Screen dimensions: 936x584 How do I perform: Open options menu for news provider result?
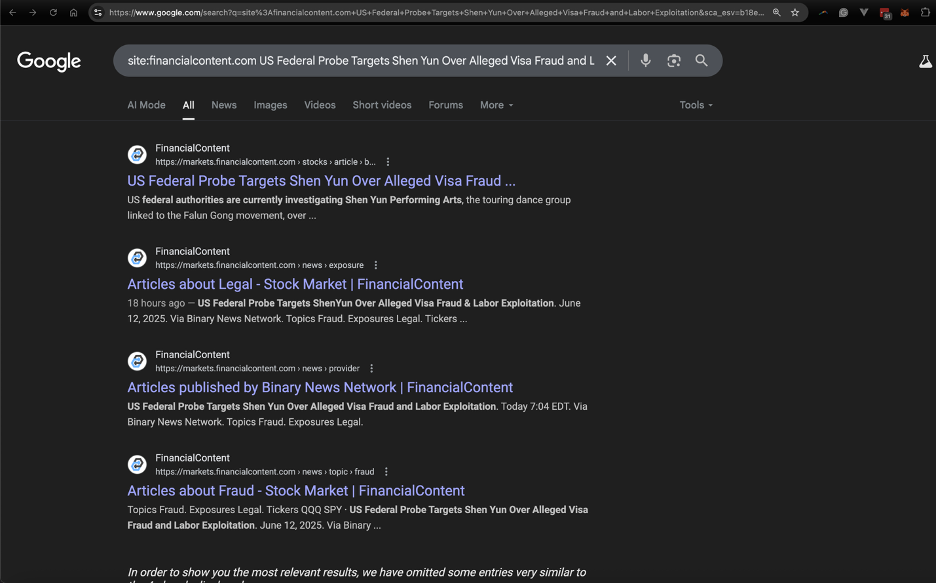tap(371, 368)
